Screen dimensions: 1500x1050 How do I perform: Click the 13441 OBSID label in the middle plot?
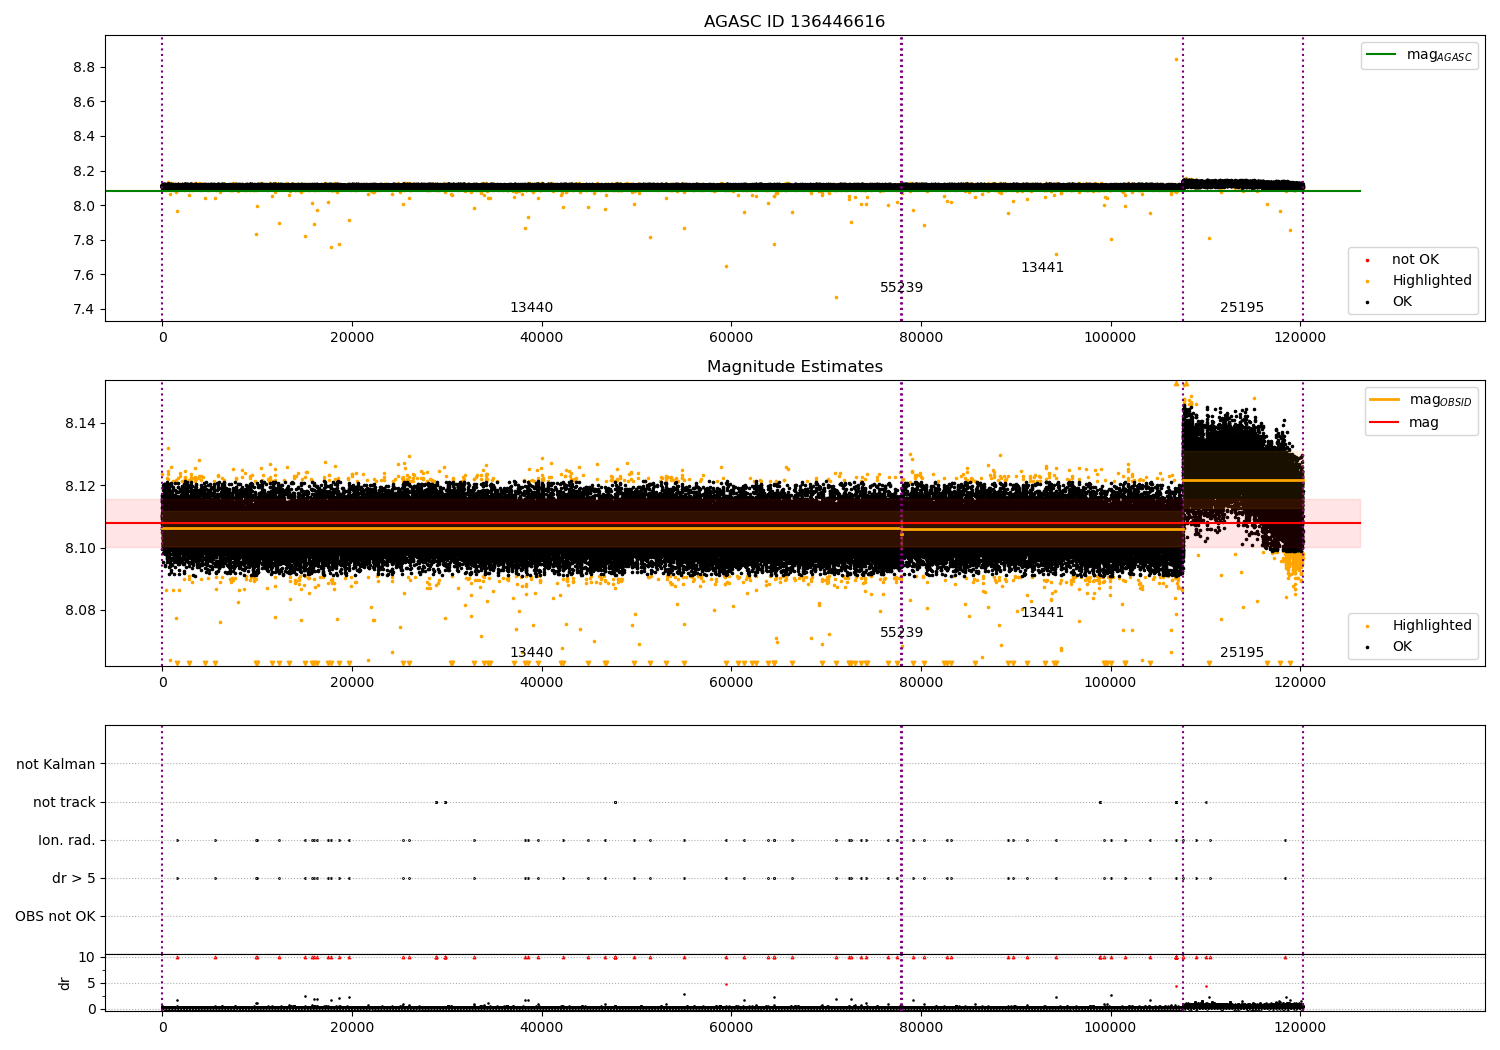(1042, 613)
